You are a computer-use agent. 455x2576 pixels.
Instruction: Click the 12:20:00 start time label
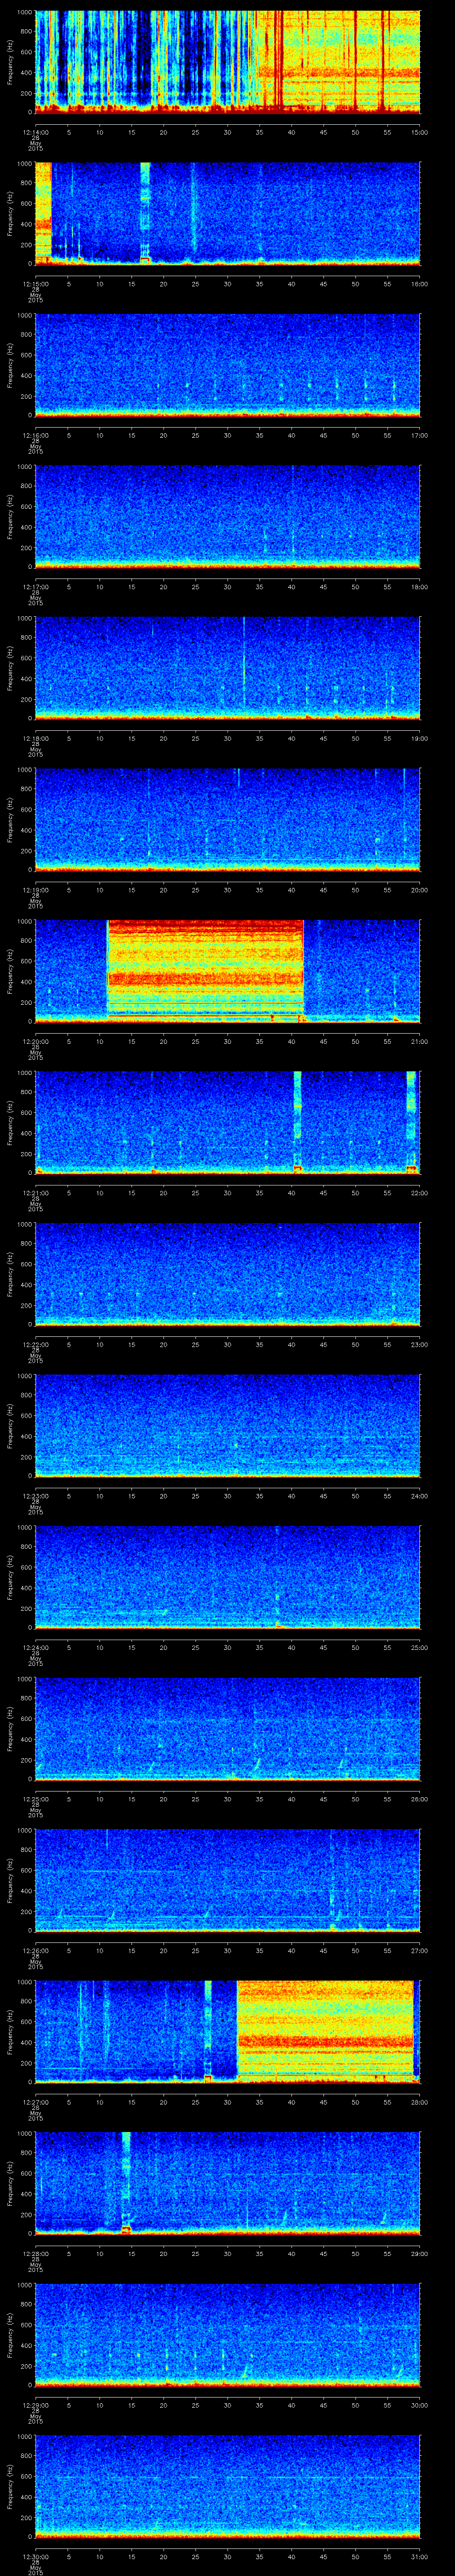click(35, 1042)
